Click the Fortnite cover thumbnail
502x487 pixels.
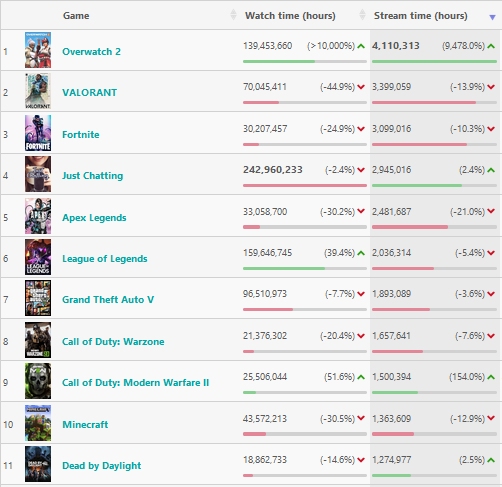tap(38, 133)
